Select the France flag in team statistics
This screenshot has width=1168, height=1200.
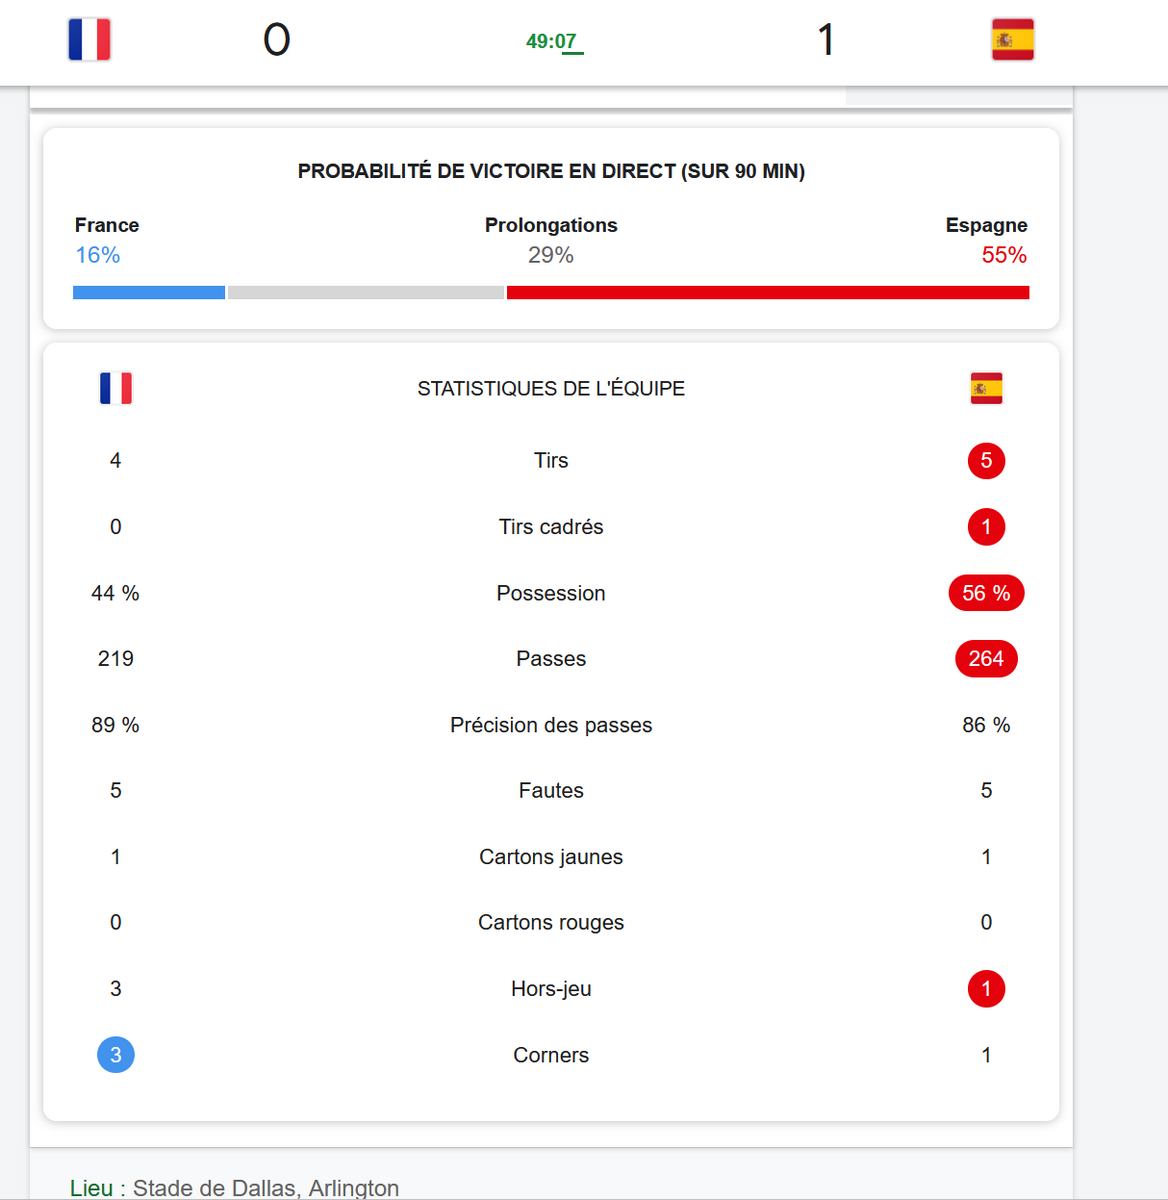tap(116, 388)
